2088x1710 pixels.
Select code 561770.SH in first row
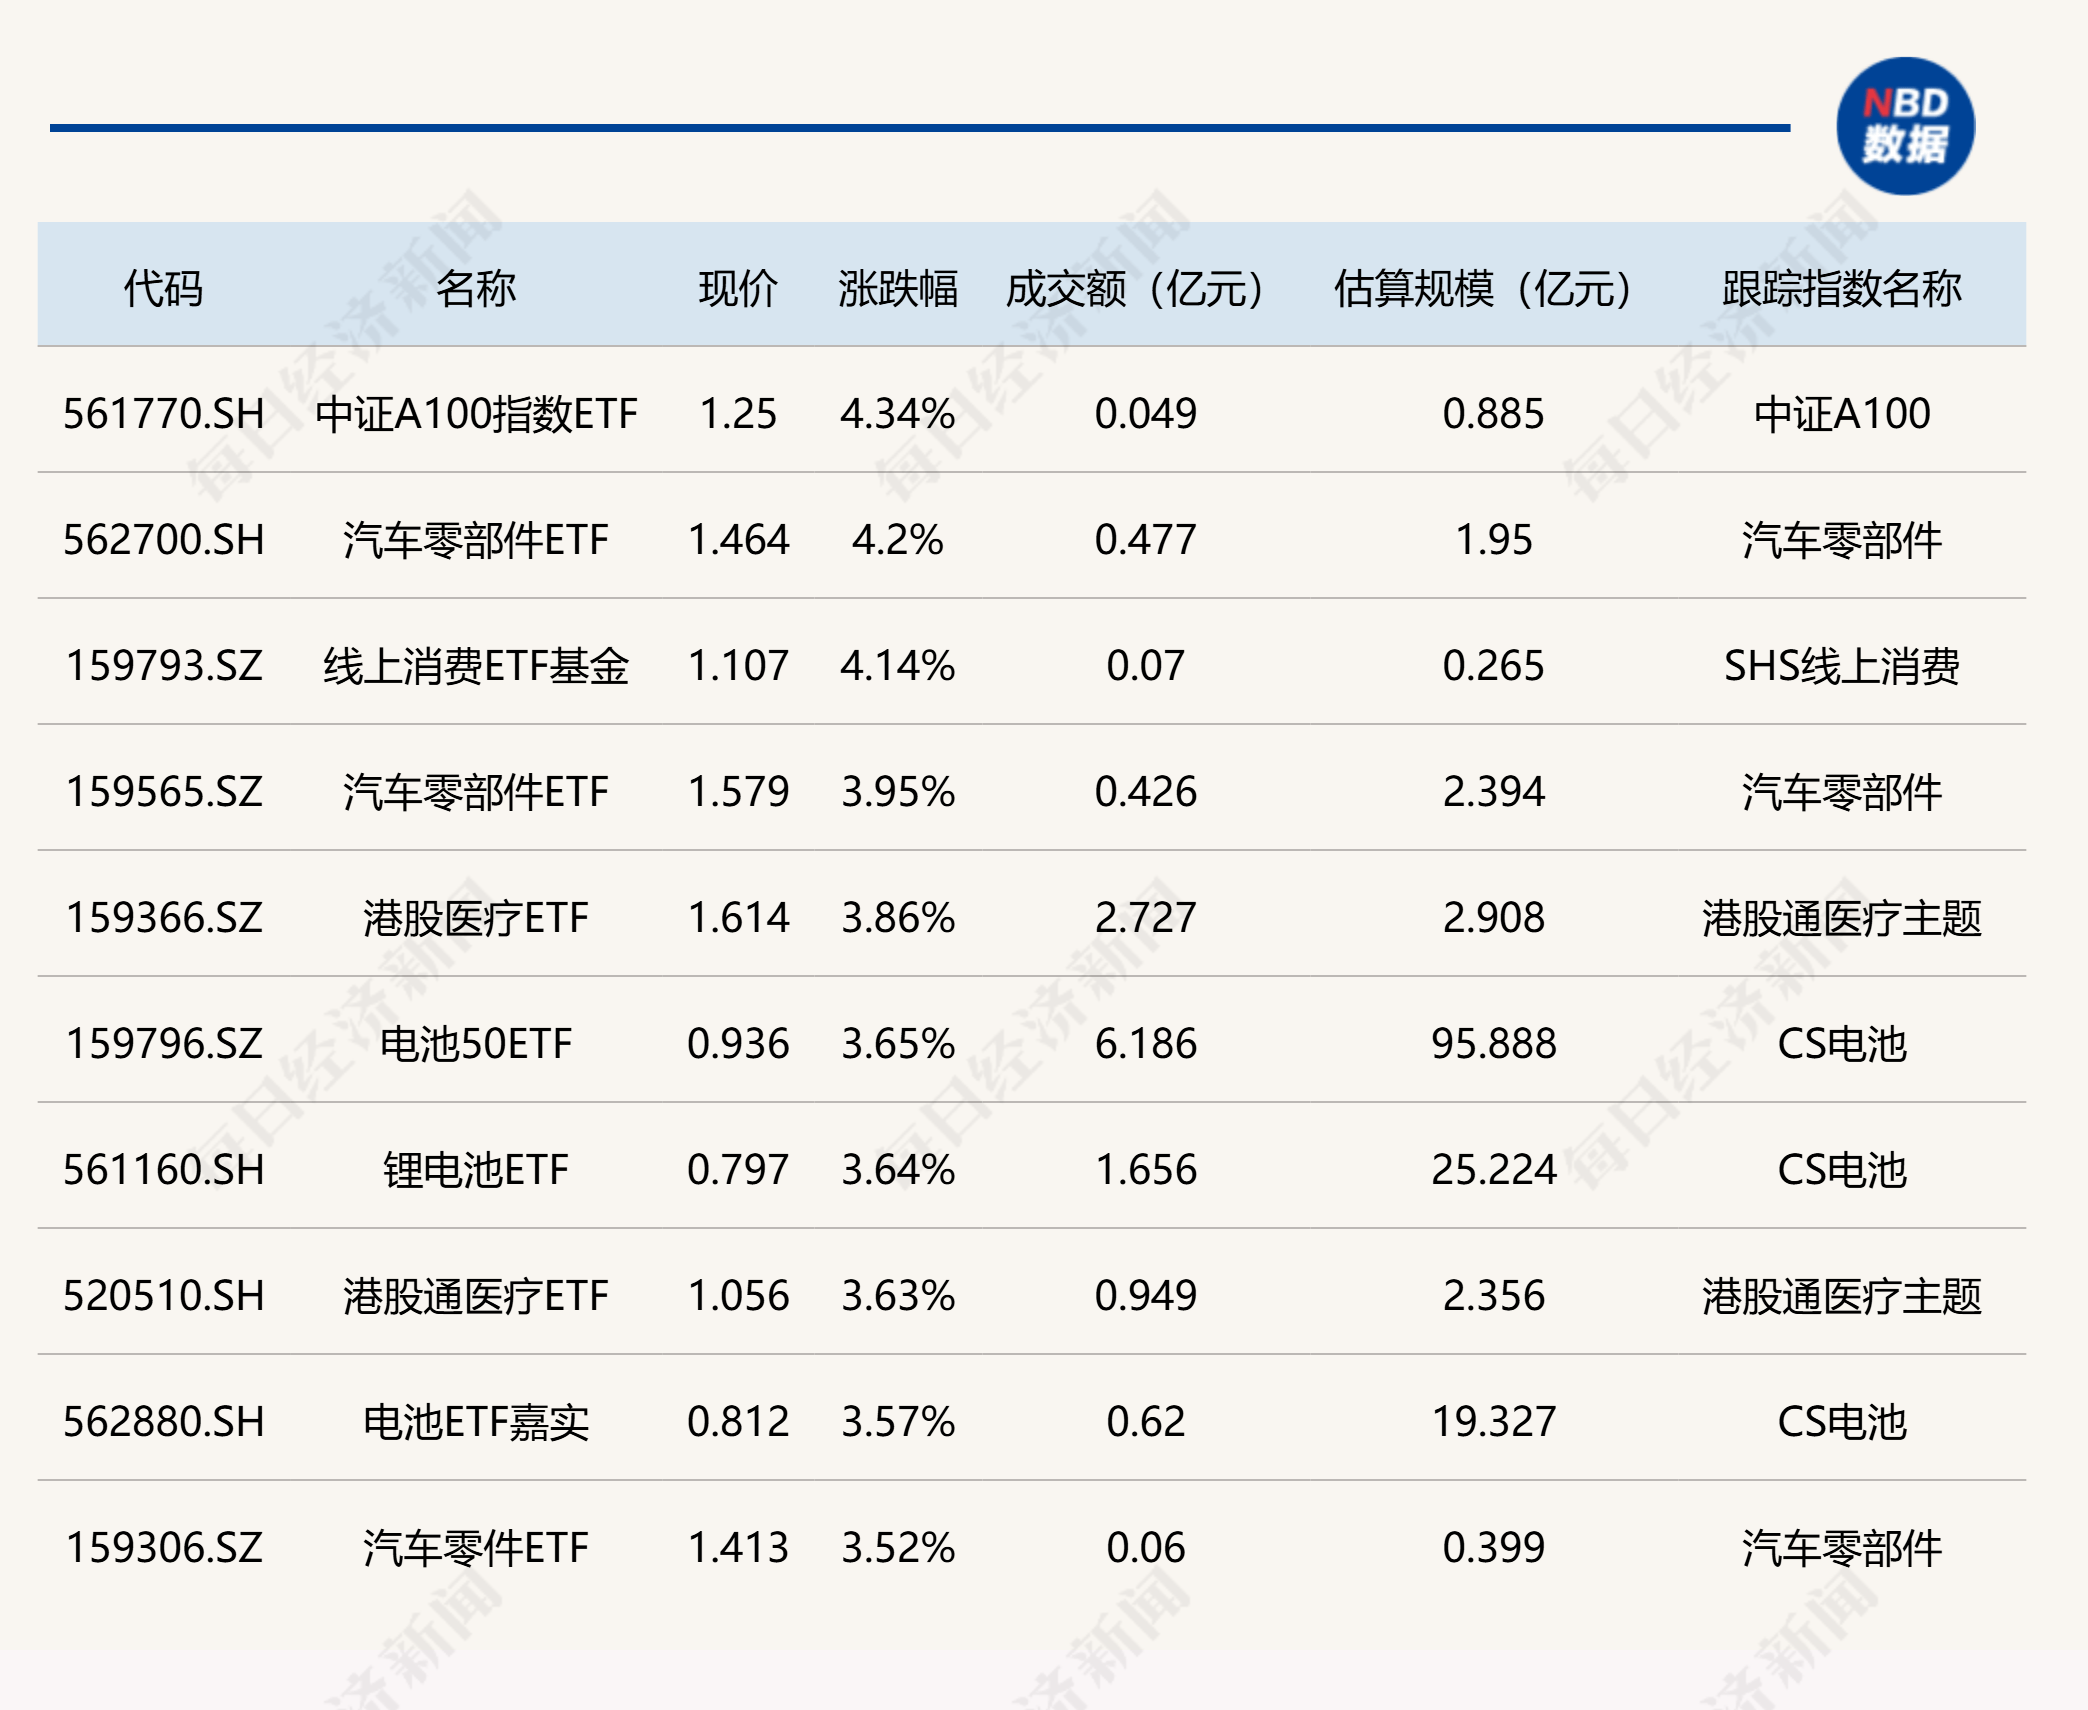pyautogui.click(x=163, y=414)
